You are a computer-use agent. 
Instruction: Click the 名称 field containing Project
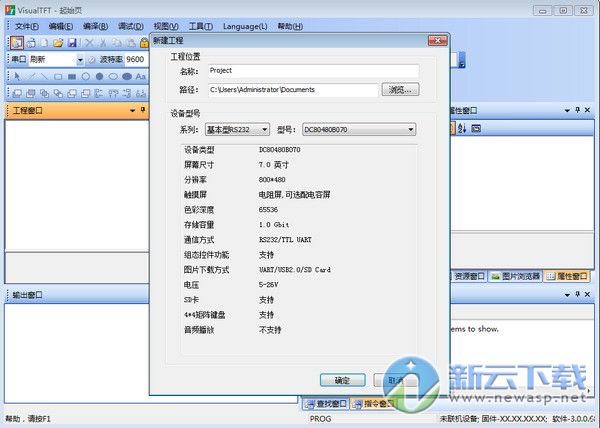313,71
